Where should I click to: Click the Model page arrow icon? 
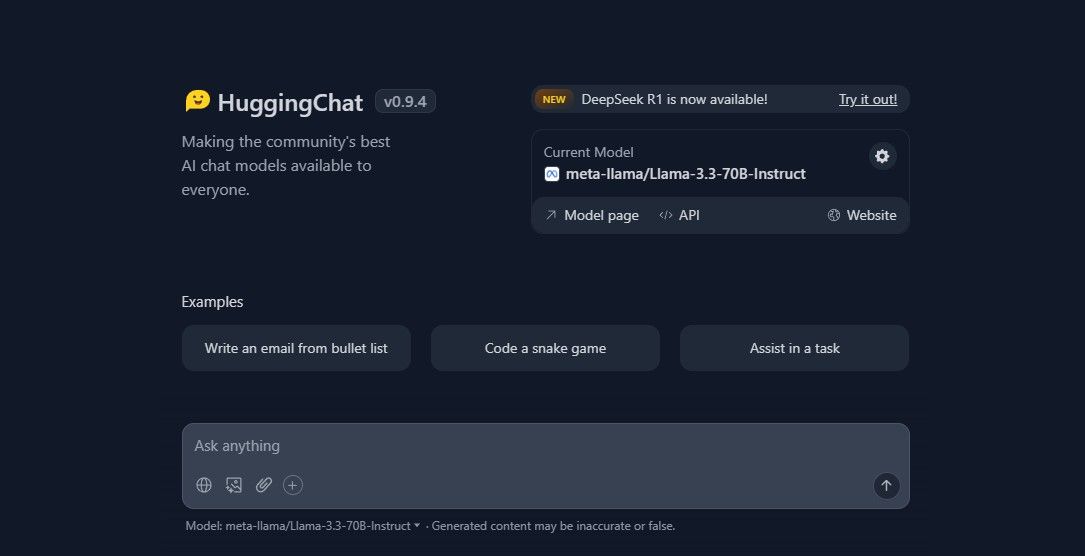point(551,215)
